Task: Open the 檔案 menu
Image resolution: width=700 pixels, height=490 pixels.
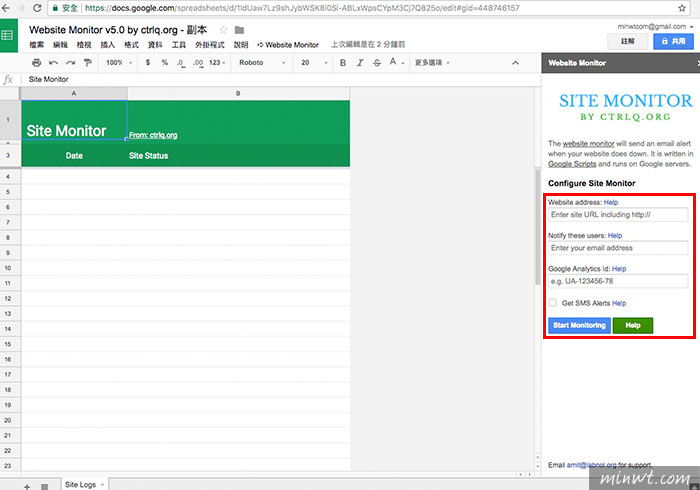Action: tap(37, 45)
